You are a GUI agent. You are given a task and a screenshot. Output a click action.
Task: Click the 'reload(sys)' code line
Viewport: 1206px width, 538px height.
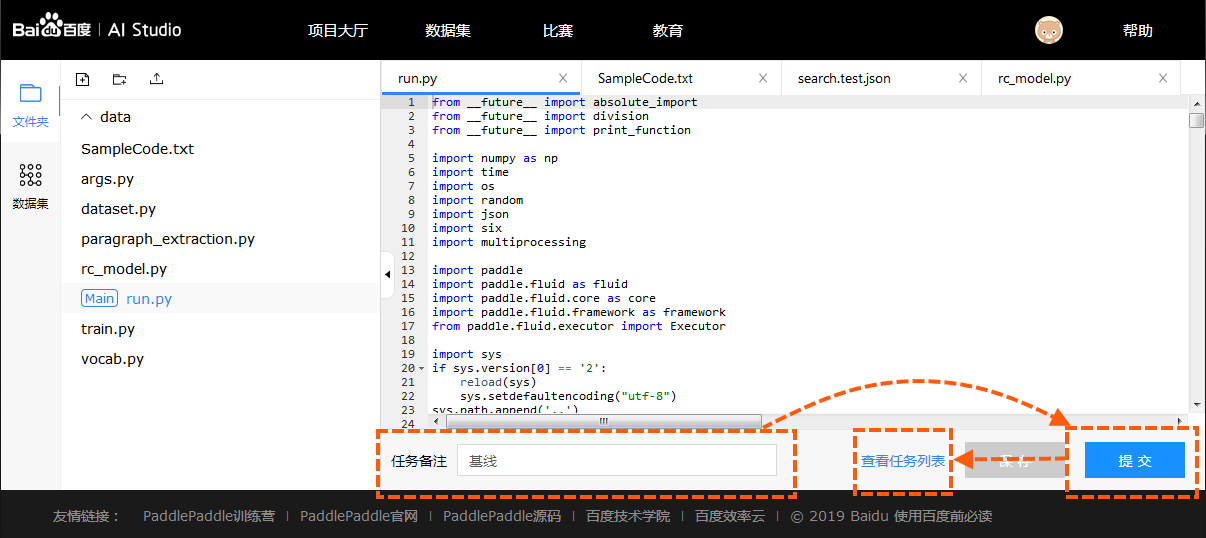(x=498, y=382)
